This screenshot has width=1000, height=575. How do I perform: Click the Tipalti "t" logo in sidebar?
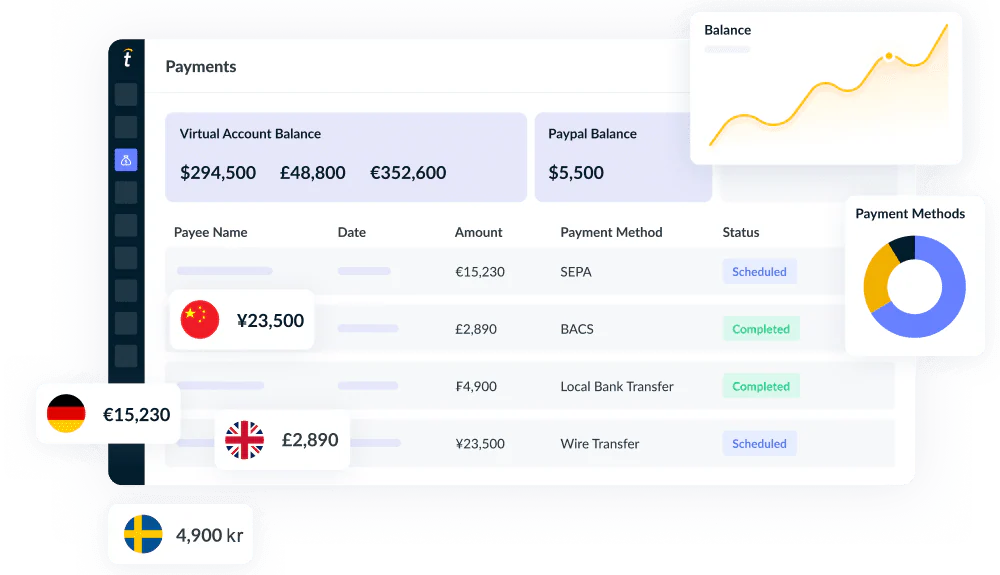pyautogui.click(x=128, y=58)
